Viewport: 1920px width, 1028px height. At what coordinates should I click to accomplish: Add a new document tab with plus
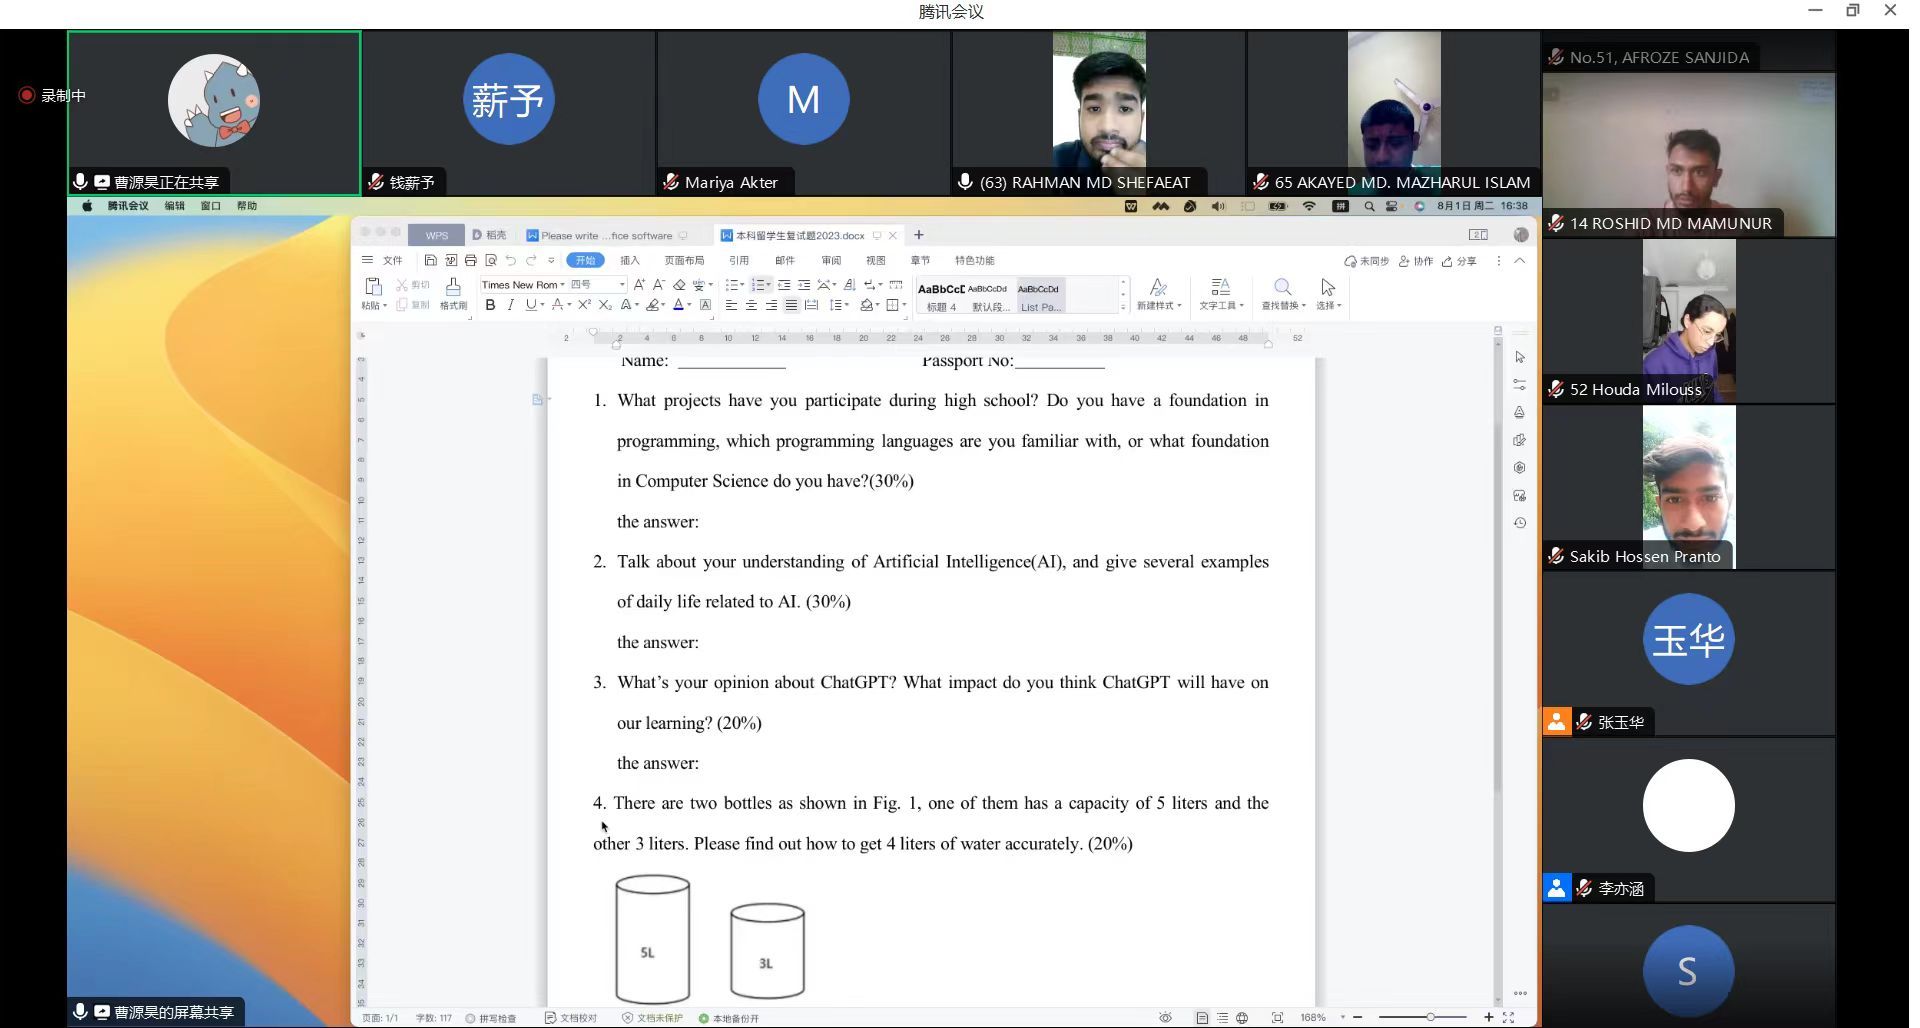[x=919, y=235]
